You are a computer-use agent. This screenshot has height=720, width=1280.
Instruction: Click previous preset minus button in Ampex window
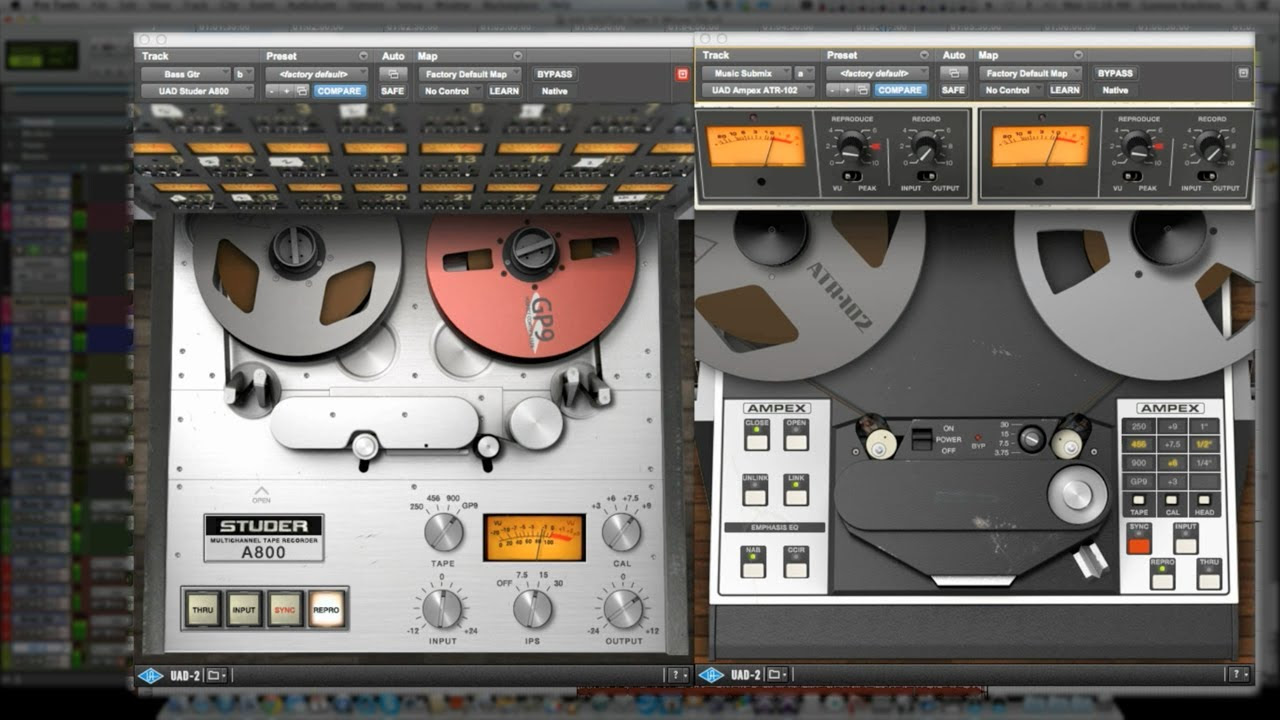click(x=832, y=90)
